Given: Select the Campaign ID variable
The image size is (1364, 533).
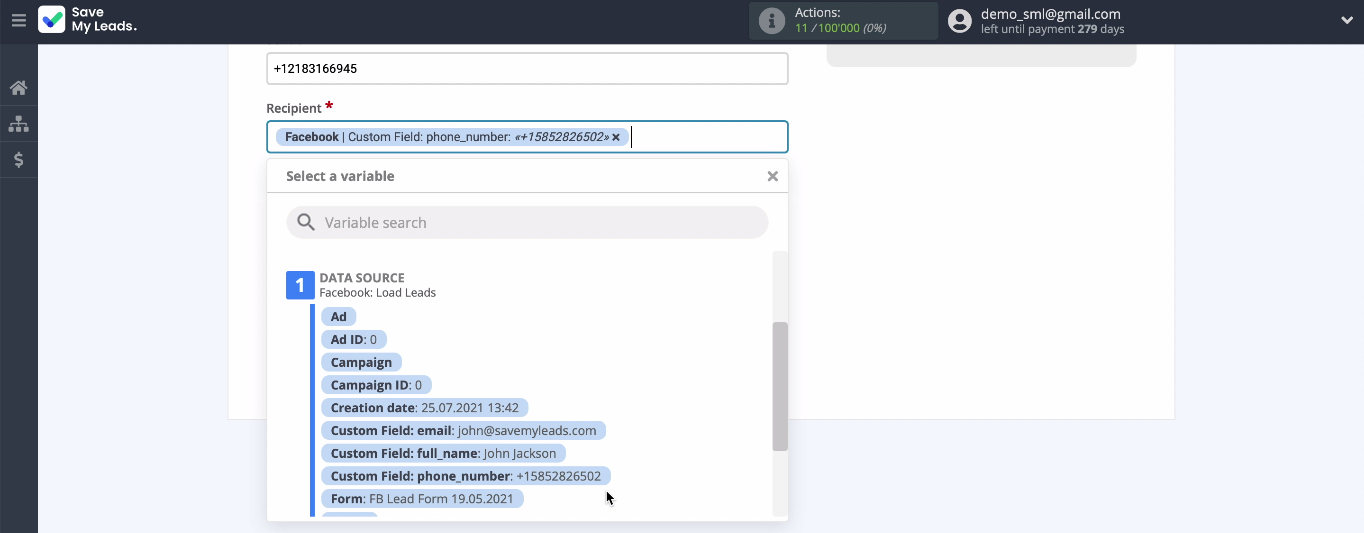Looking at the screenshot, I should (376, 385).
